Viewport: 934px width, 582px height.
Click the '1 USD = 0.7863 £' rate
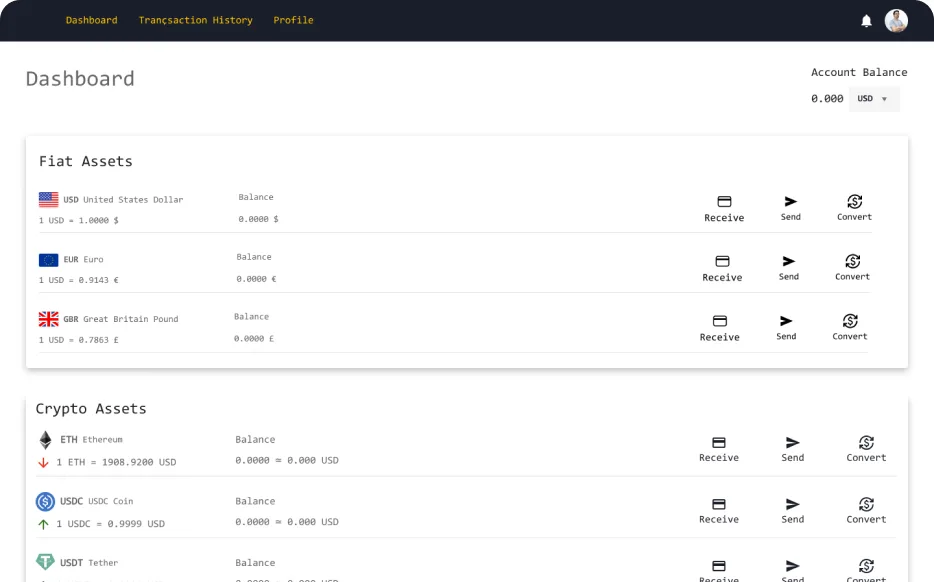pyautogui.click(x=79, y=340)
